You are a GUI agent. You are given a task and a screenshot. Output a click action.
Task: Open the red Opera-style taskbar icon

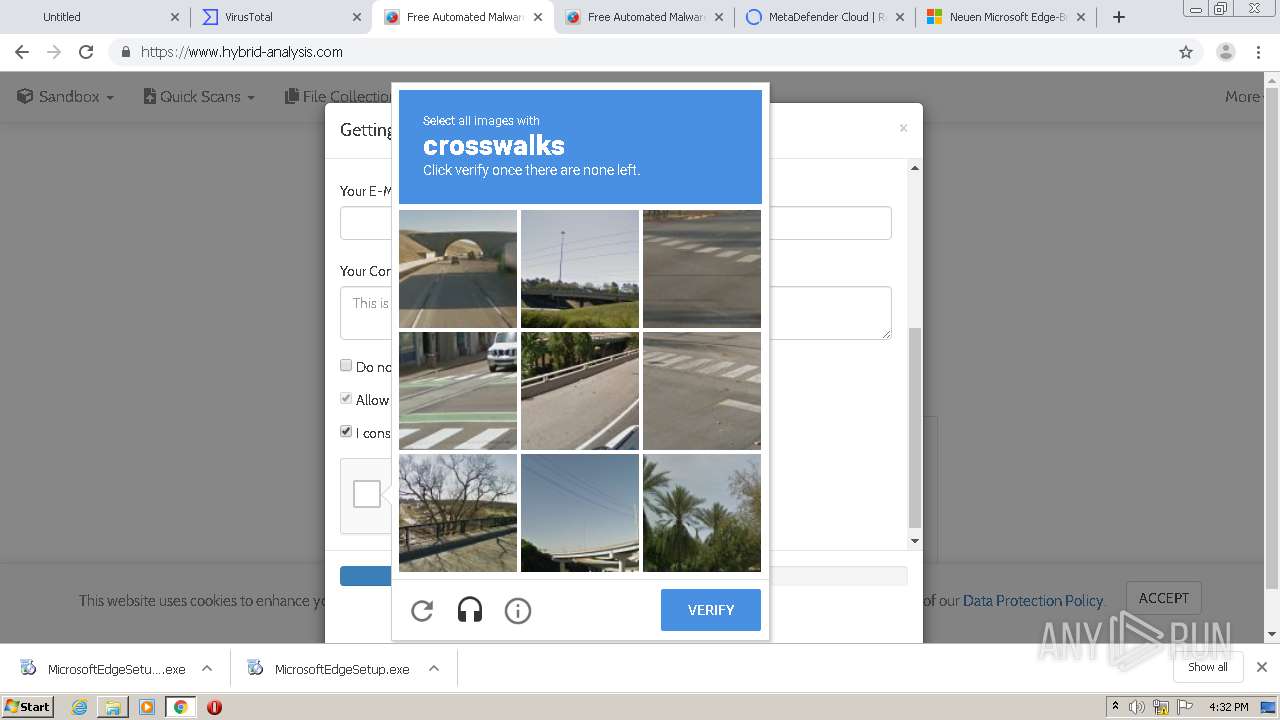click(x=214, y=707)
